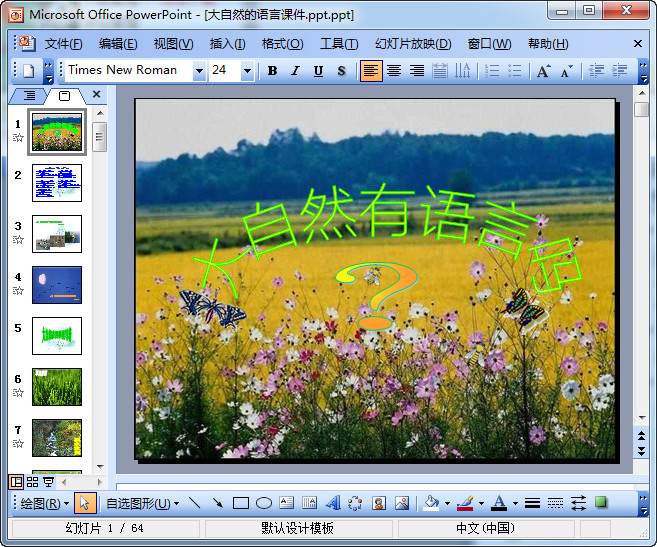The image size is (657, 547).
Task: Toggle Bold formatting
Action: click(272, 71)
